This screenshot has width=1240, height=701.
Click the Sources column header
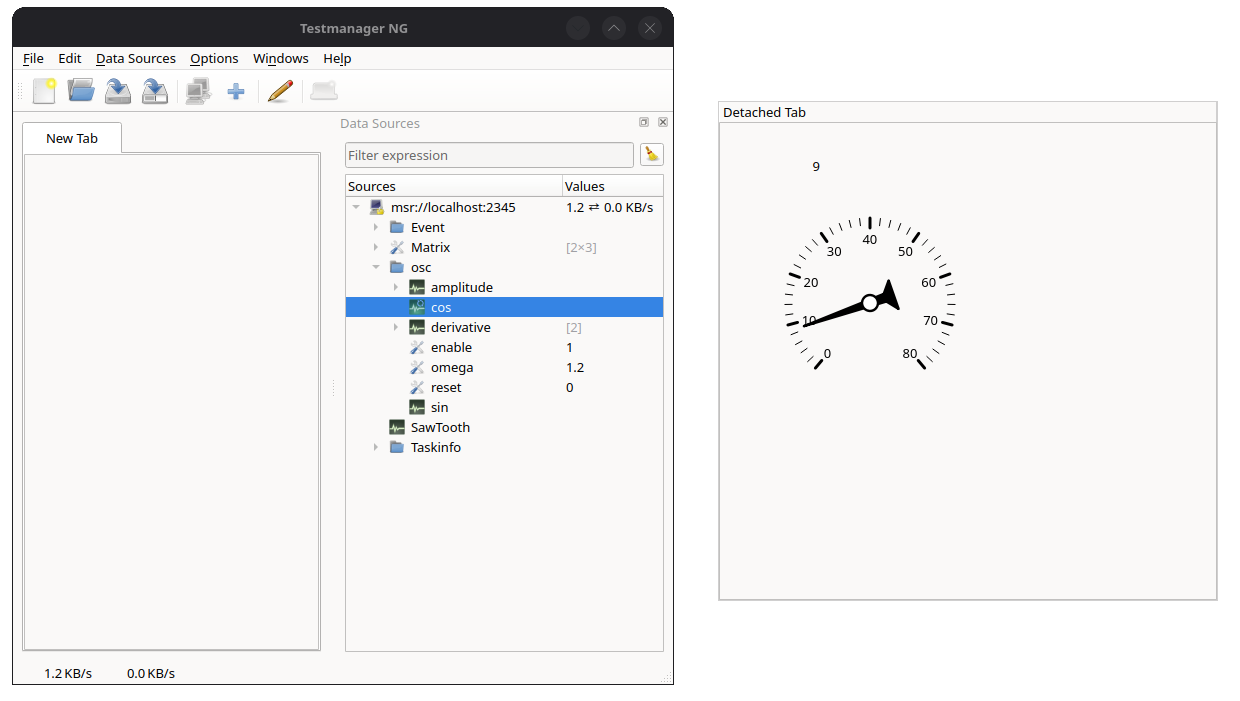click(454, 186)
